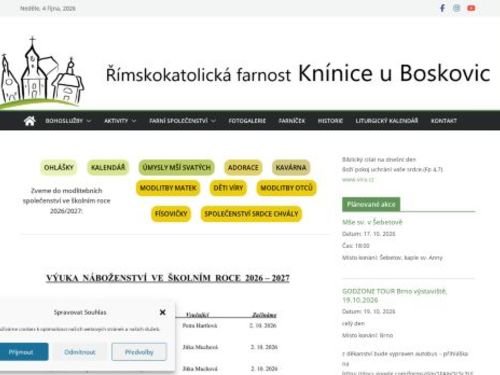Open the Kontakt menu item

[x=444, y=121]
